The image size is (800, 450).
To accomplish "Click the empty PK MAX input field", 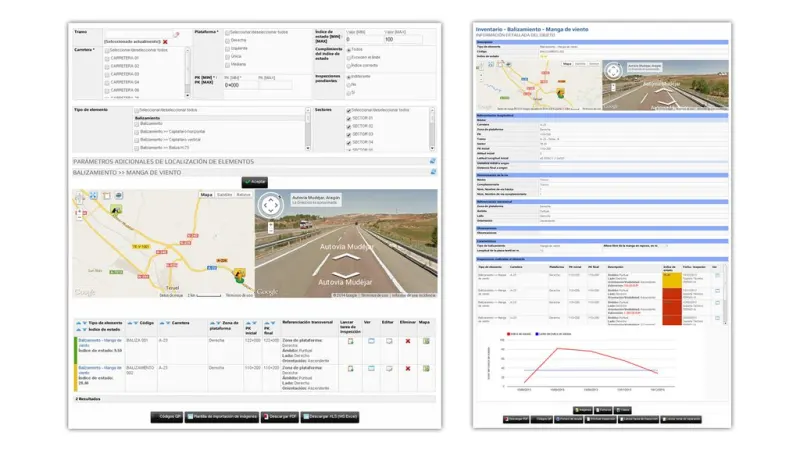I will tap(275, 85).
